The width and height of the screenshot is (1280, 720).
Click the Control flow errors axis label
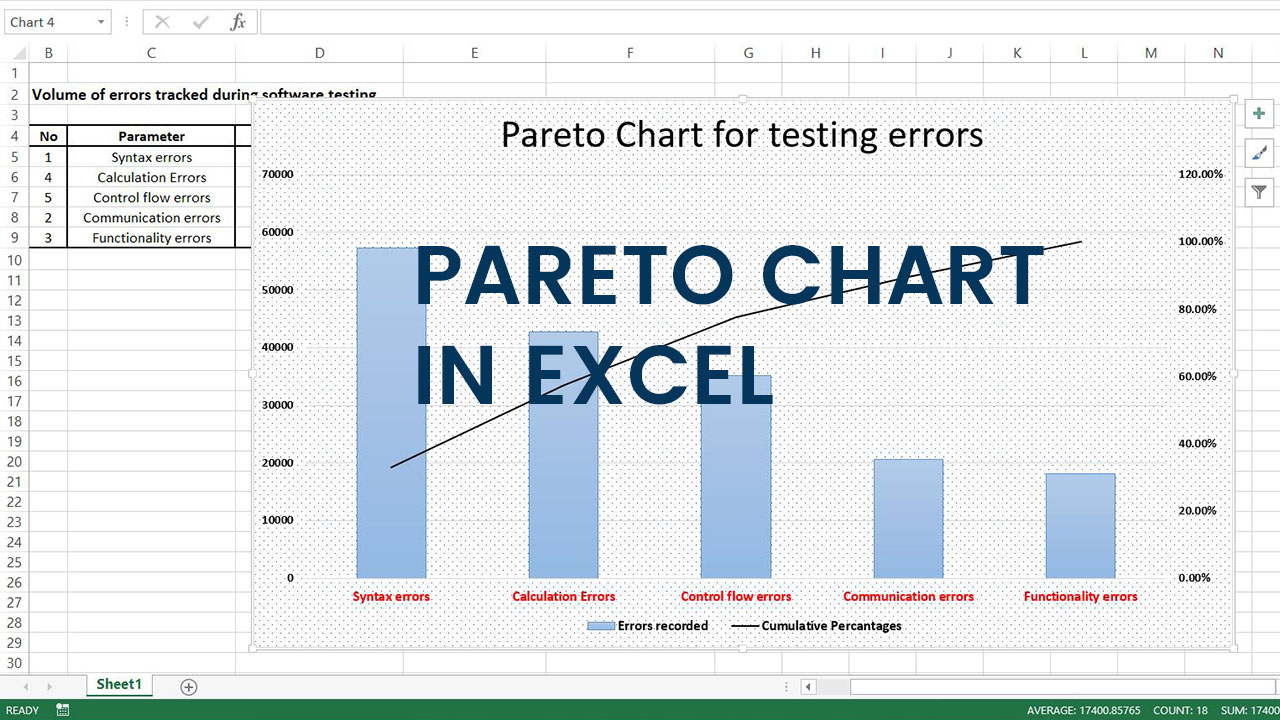736,597
